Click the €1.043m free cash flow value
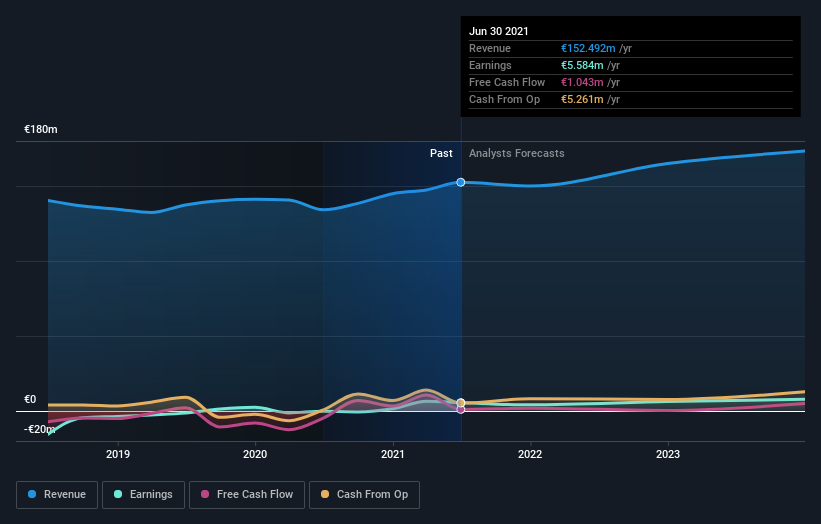The image size is (821, 524). point(582,82)
